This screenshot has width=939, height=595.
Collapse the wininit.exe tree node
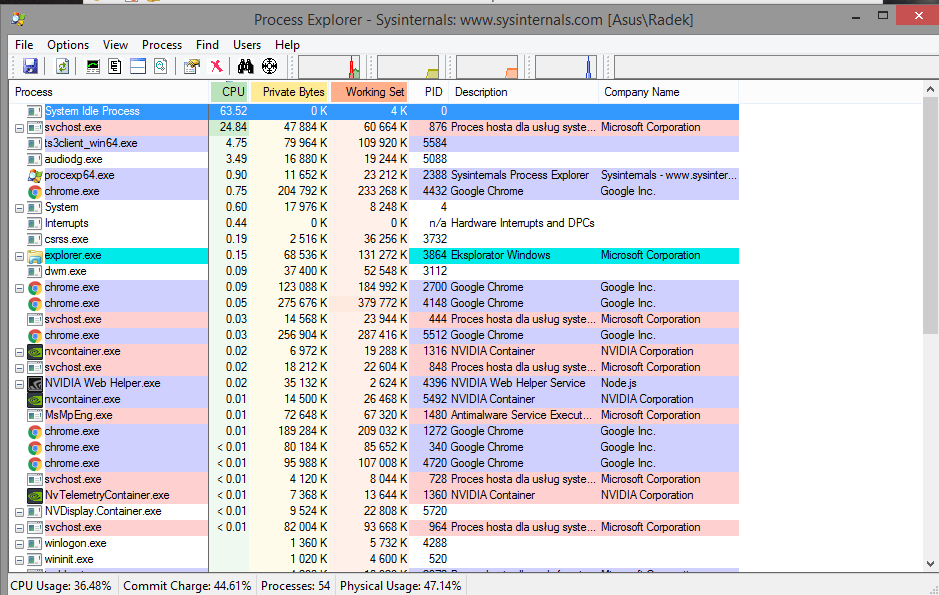coord(19,560)
